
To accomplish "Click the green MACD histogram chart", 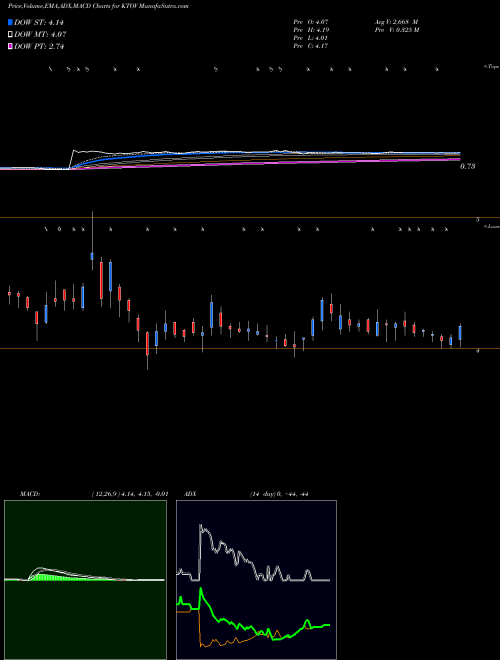I will 85,580.
